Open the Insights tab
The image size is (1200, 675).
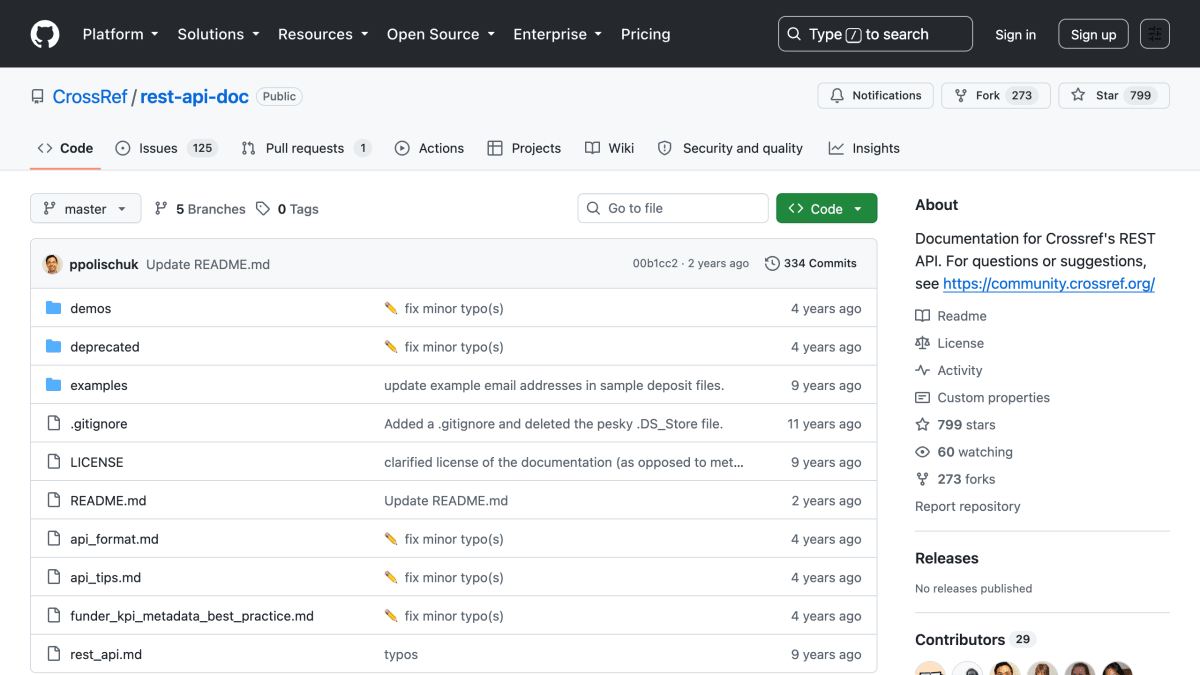point(864,148)
